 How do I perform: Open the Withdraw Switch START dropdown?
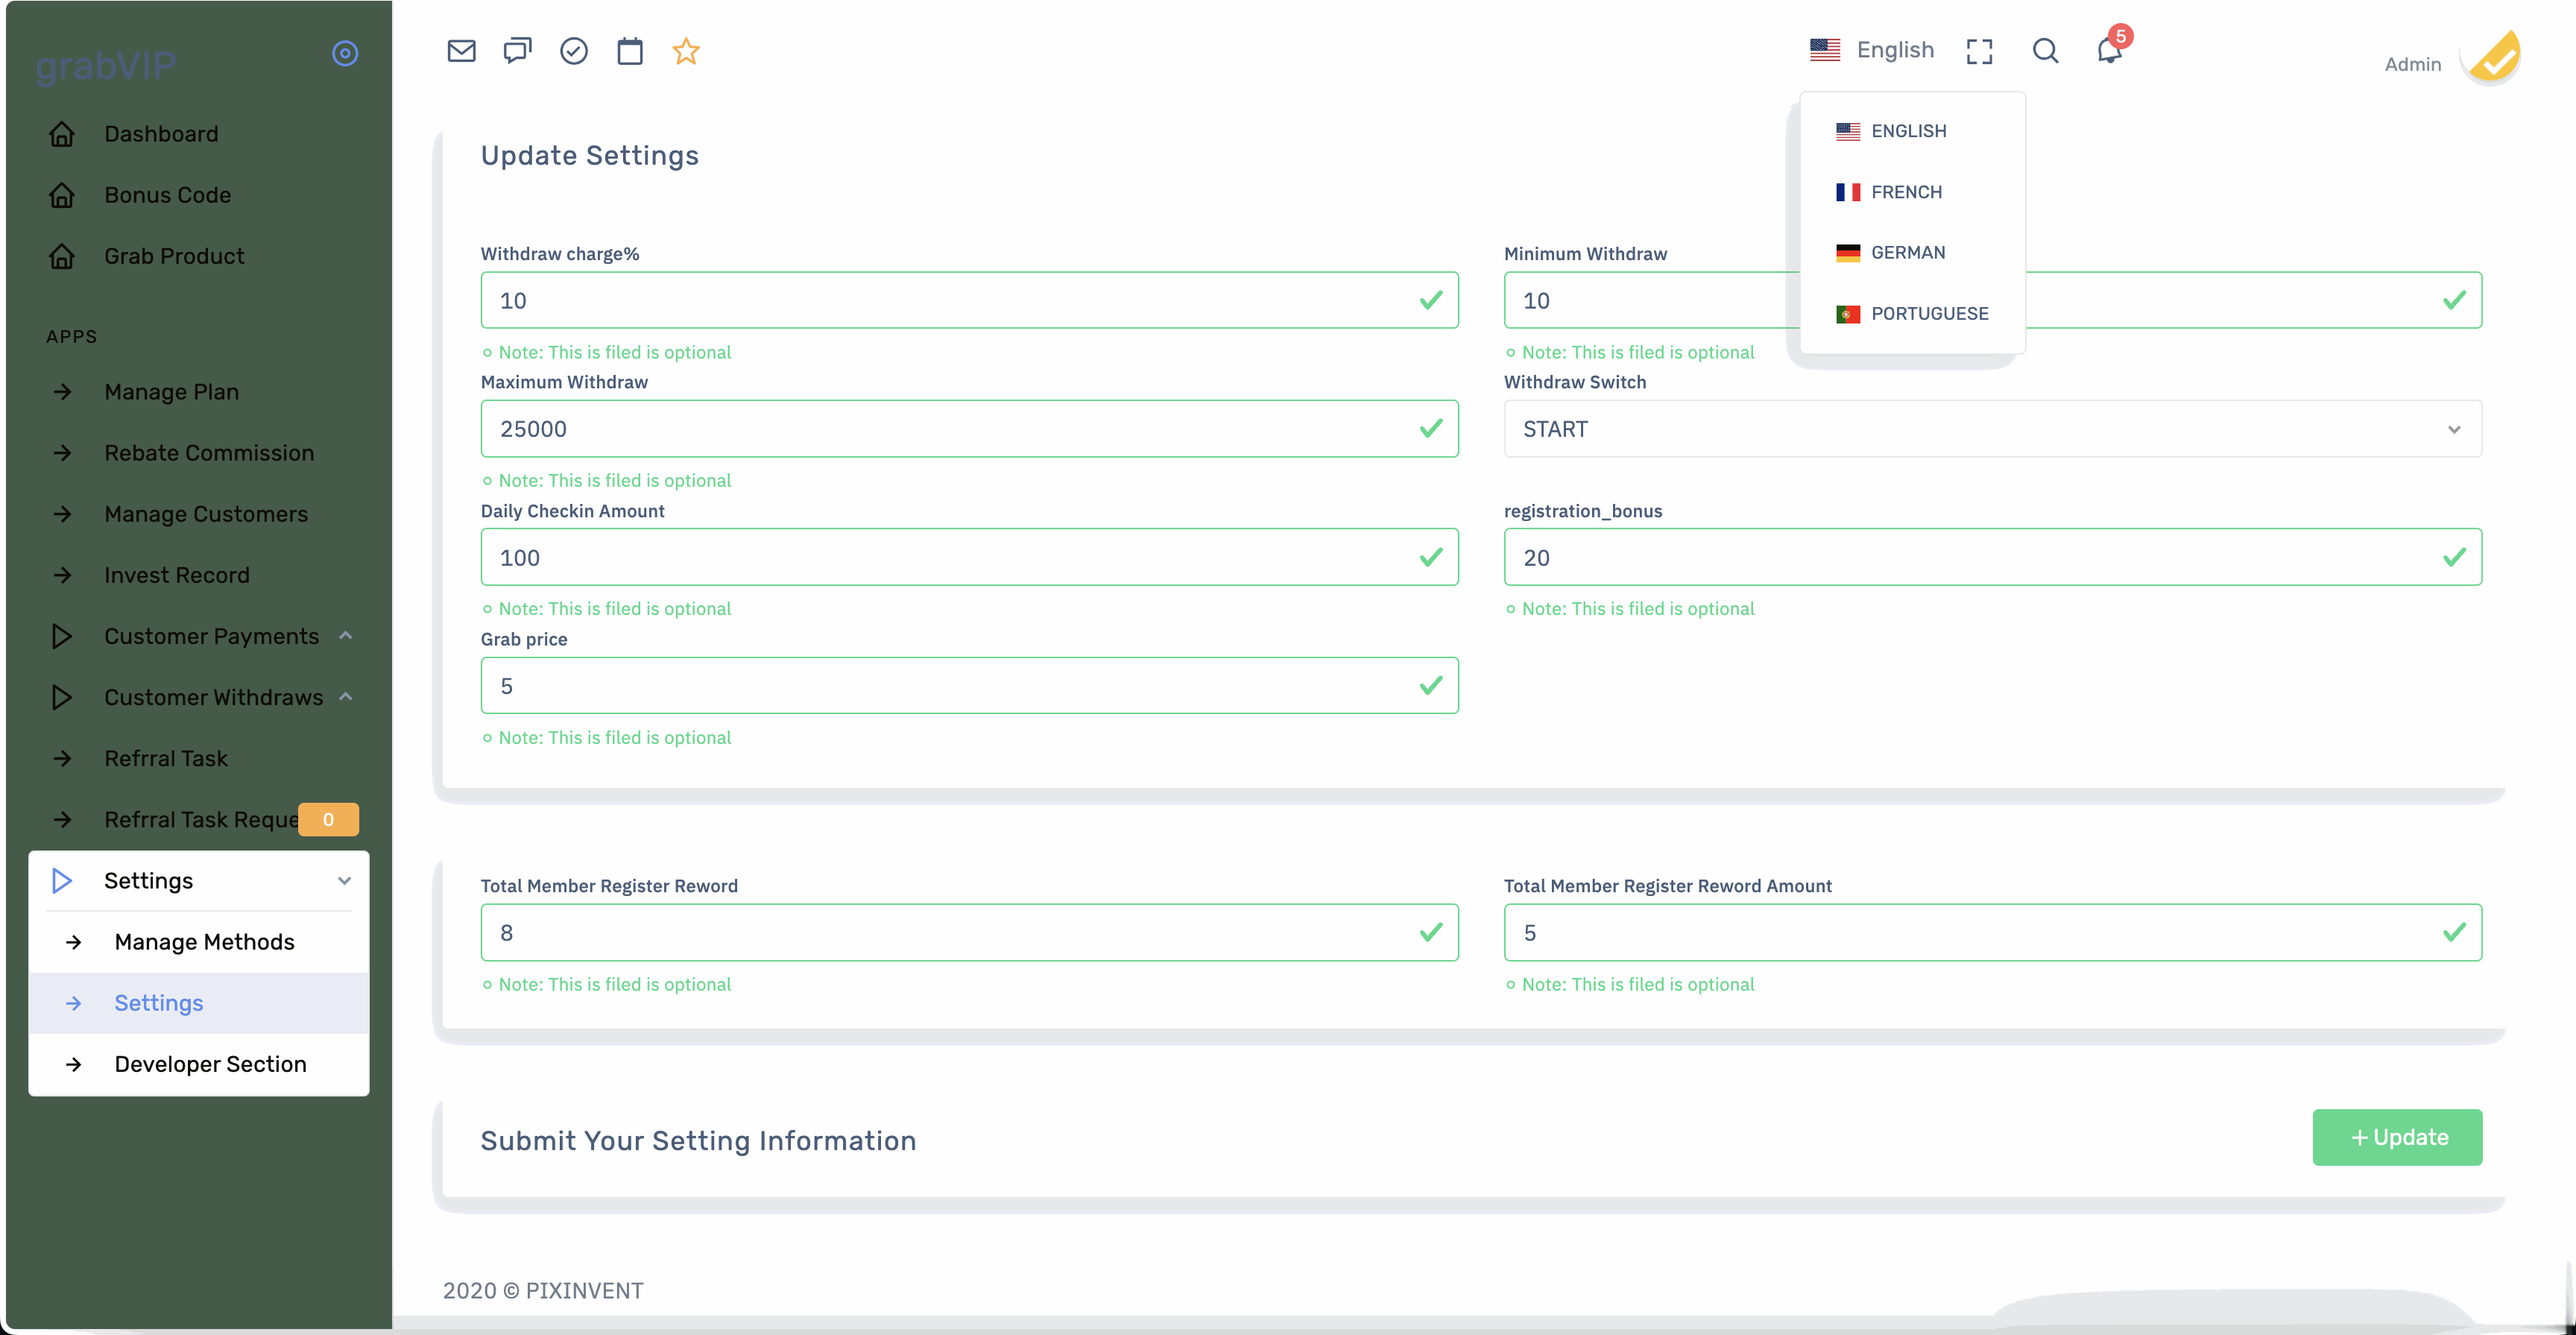coord(1991,429)
